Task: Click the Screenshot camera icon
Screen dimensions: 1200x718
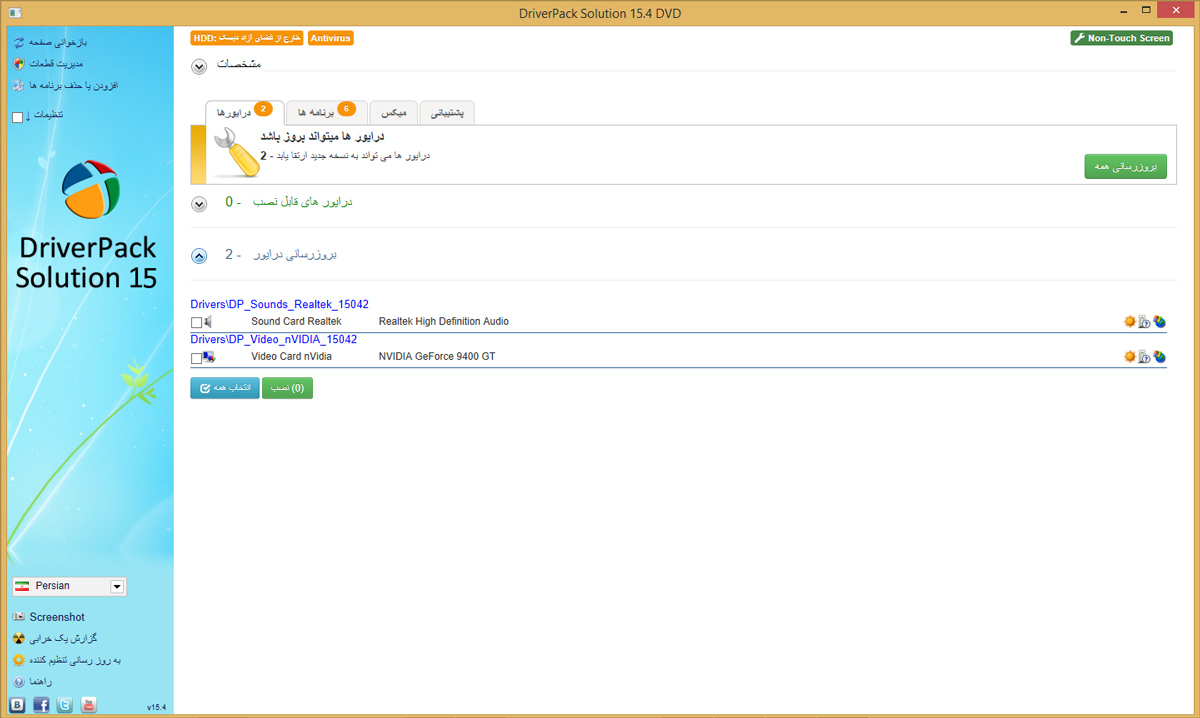Action: pos(18,617)
